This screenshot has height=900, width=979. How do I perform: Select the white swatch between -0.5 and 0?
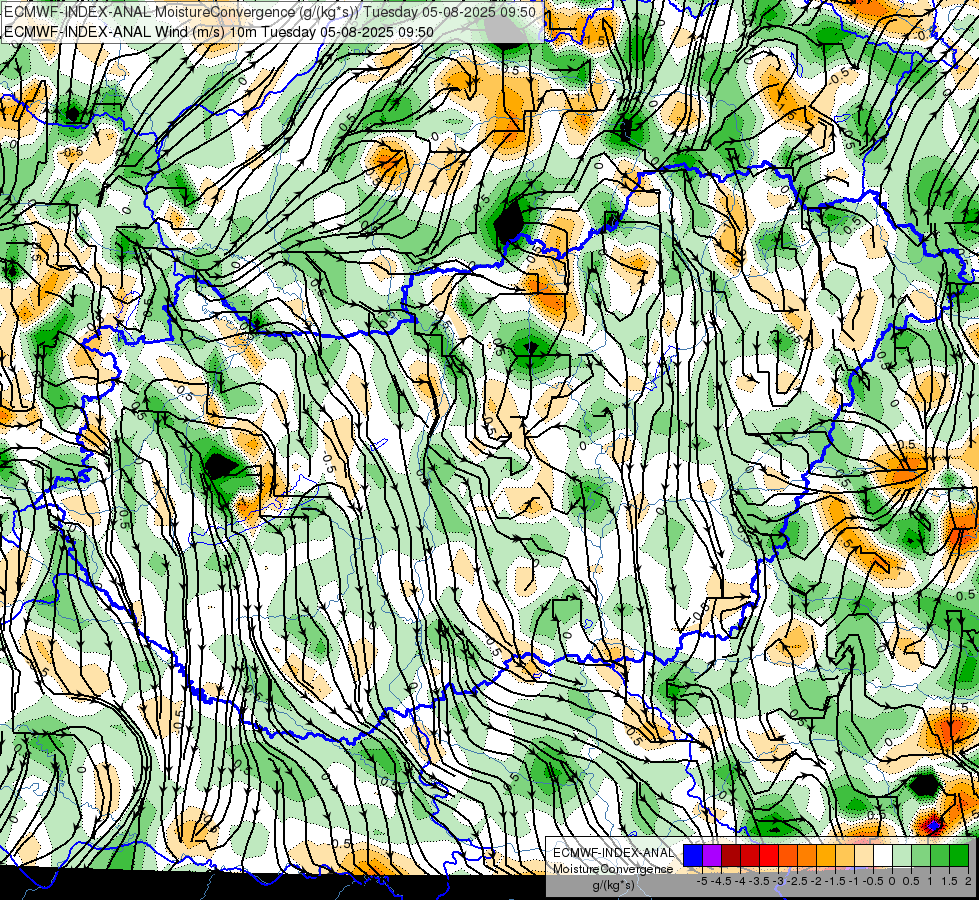883,855
